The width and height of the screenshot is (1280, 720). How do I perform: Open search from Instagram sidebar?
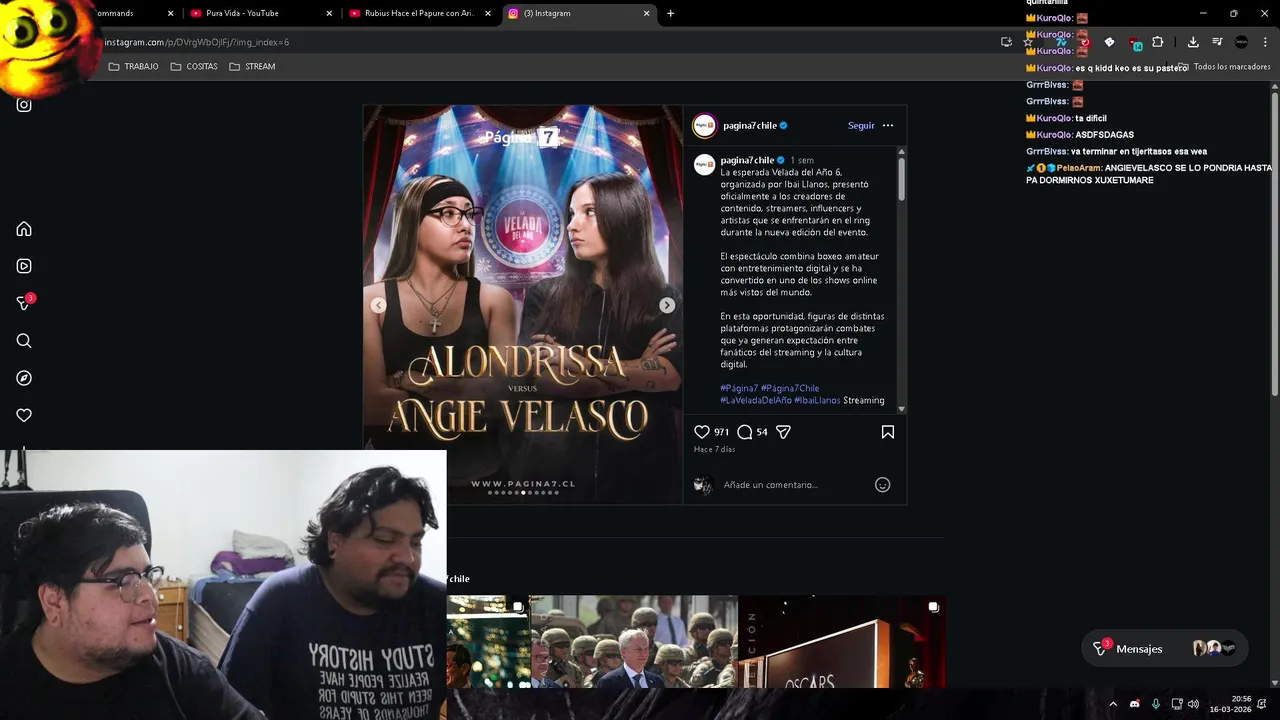pyautogui.click(x=24, y=341)
